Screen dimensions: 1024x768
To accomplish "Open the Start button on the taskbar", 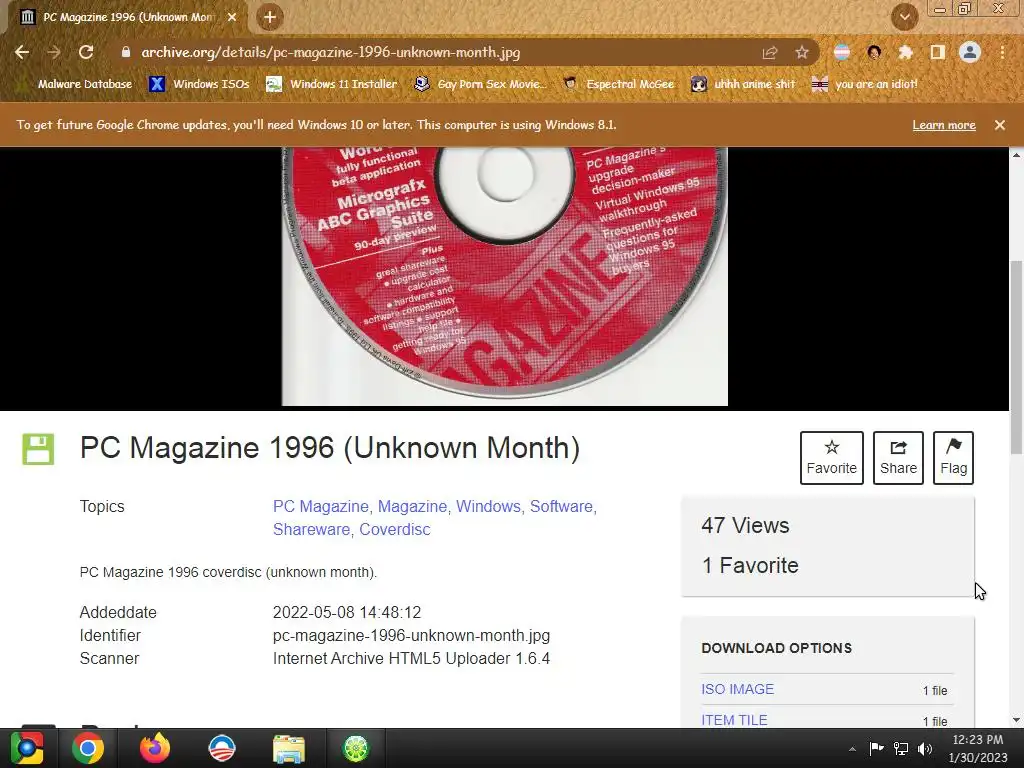I will [x=27, y=748].
